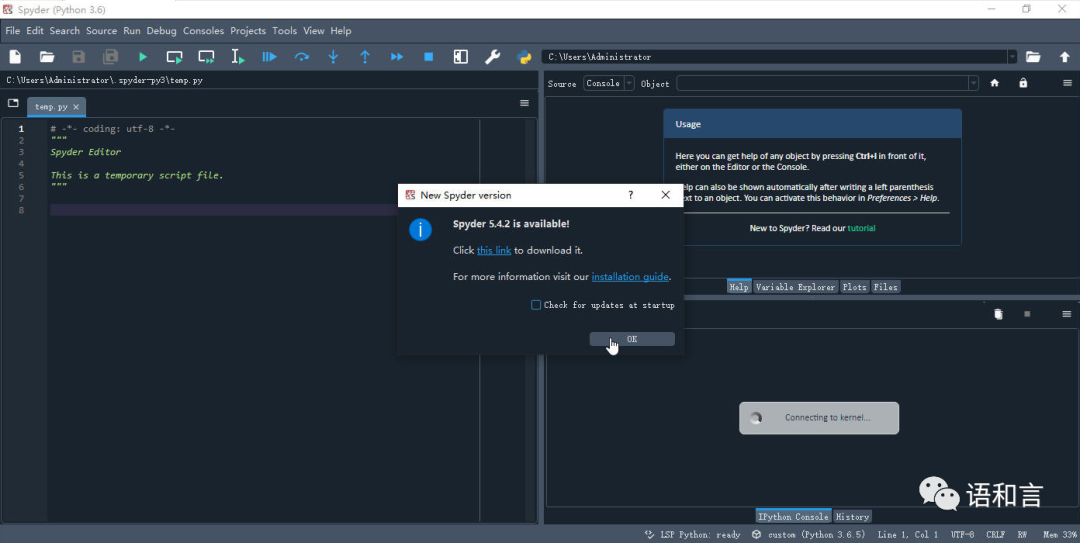
Task: Expand the working directory path dropdown
Action: point(1012,57)
